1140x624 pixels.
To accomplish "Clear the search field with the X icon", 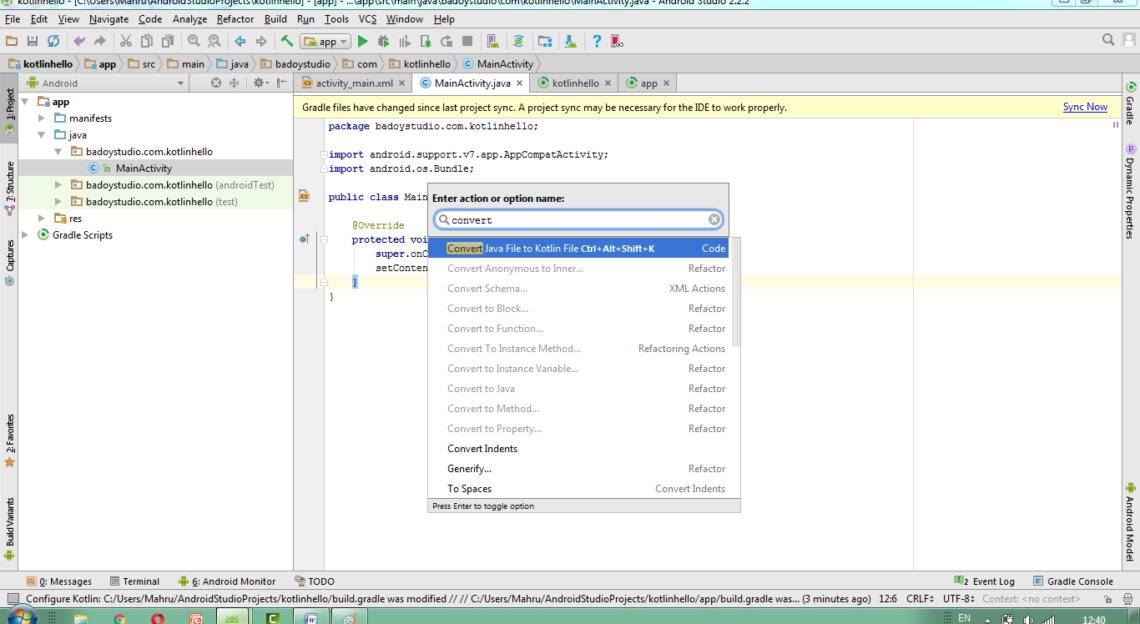I will pyautogui.click(x=714, y=220).
